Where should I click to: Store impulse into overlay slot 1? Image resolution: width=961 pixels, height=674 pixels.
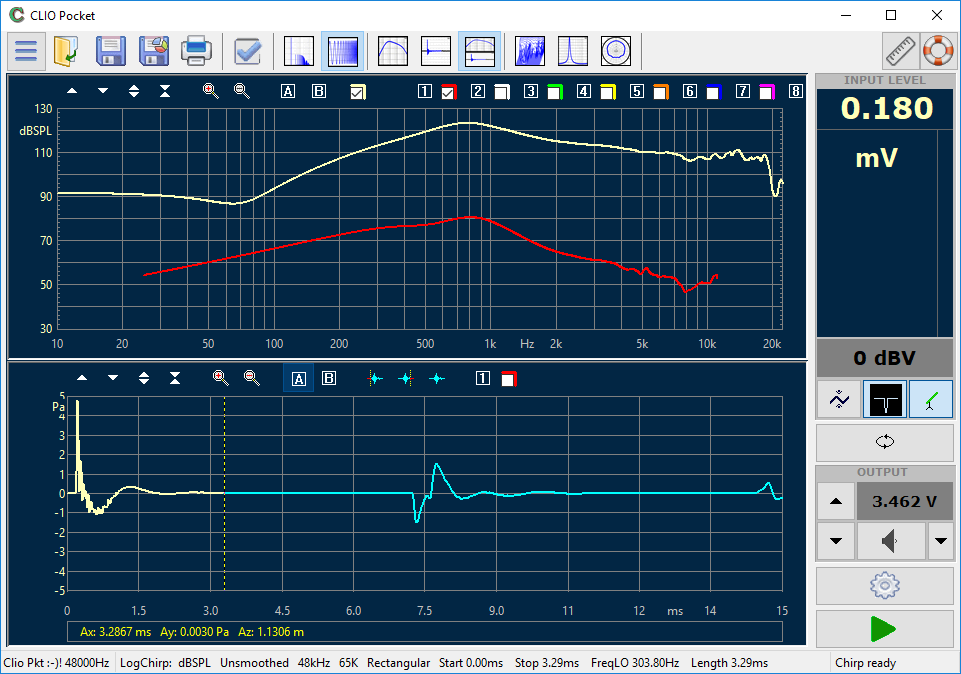pyautogui.click(x=483, y=378)
